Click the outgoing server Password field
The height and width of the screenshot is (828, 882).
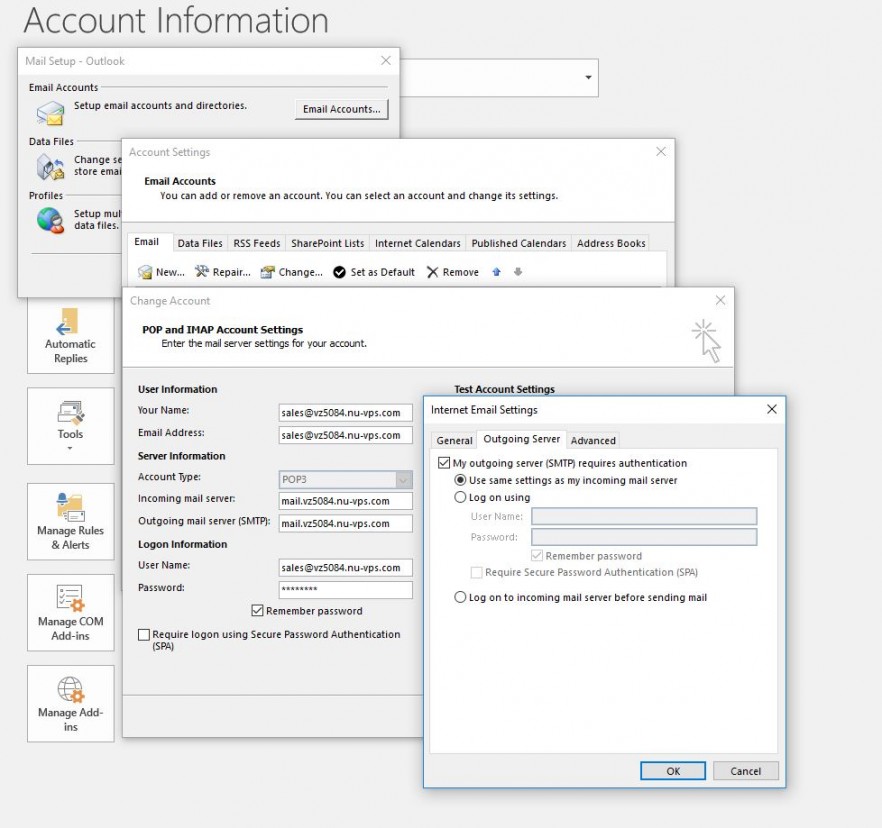[644, 537]
